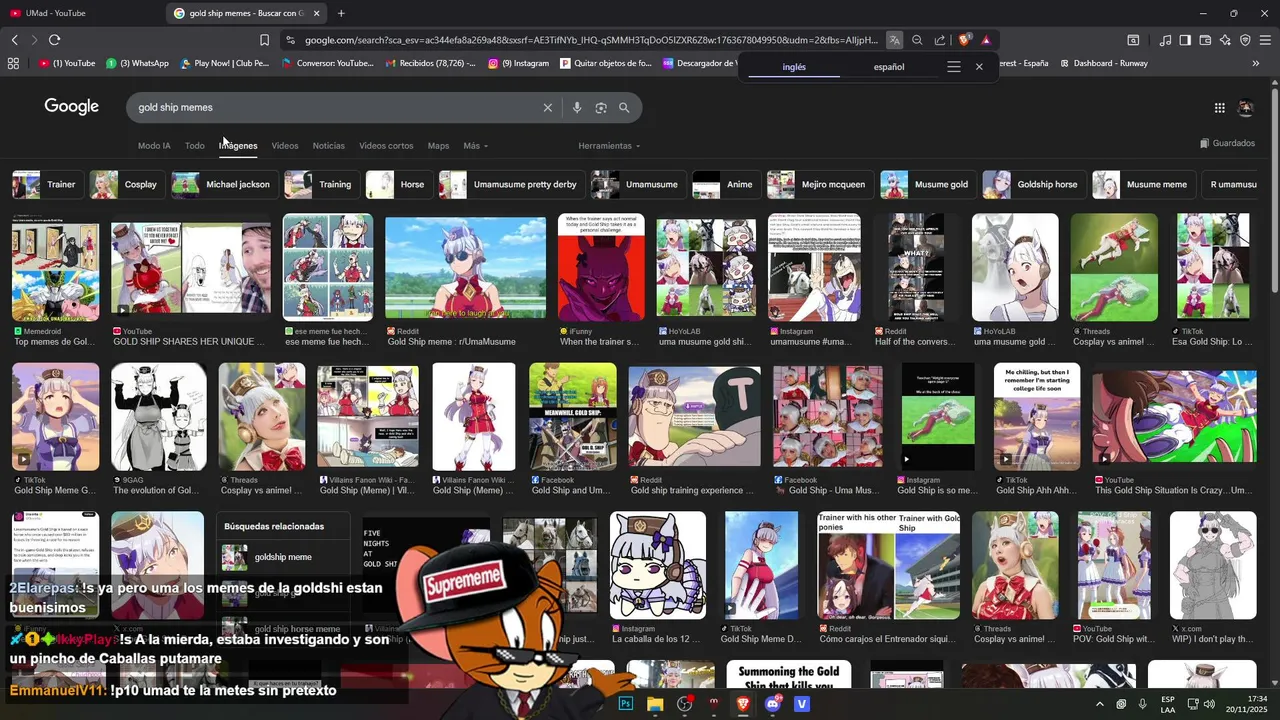Search by image with the Lens icon
This screenshot has width=1280, height=720.
[601, 107]
